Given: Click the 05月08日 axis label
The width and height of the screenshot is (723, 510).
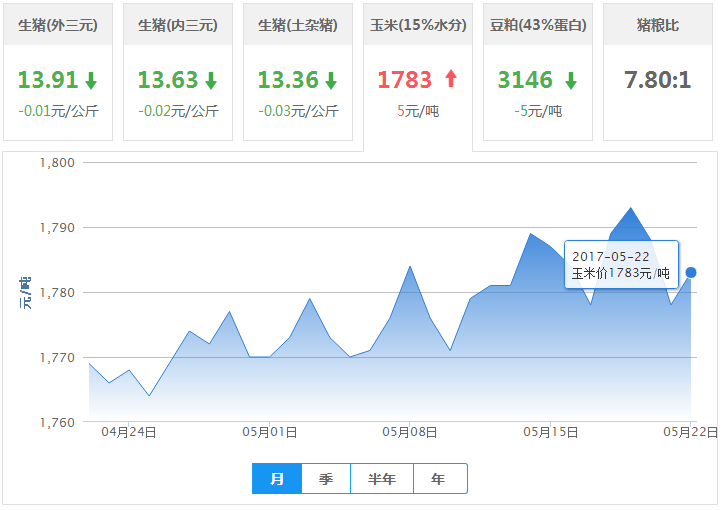Looking at the screenshot, I should [x=410, y=432].
